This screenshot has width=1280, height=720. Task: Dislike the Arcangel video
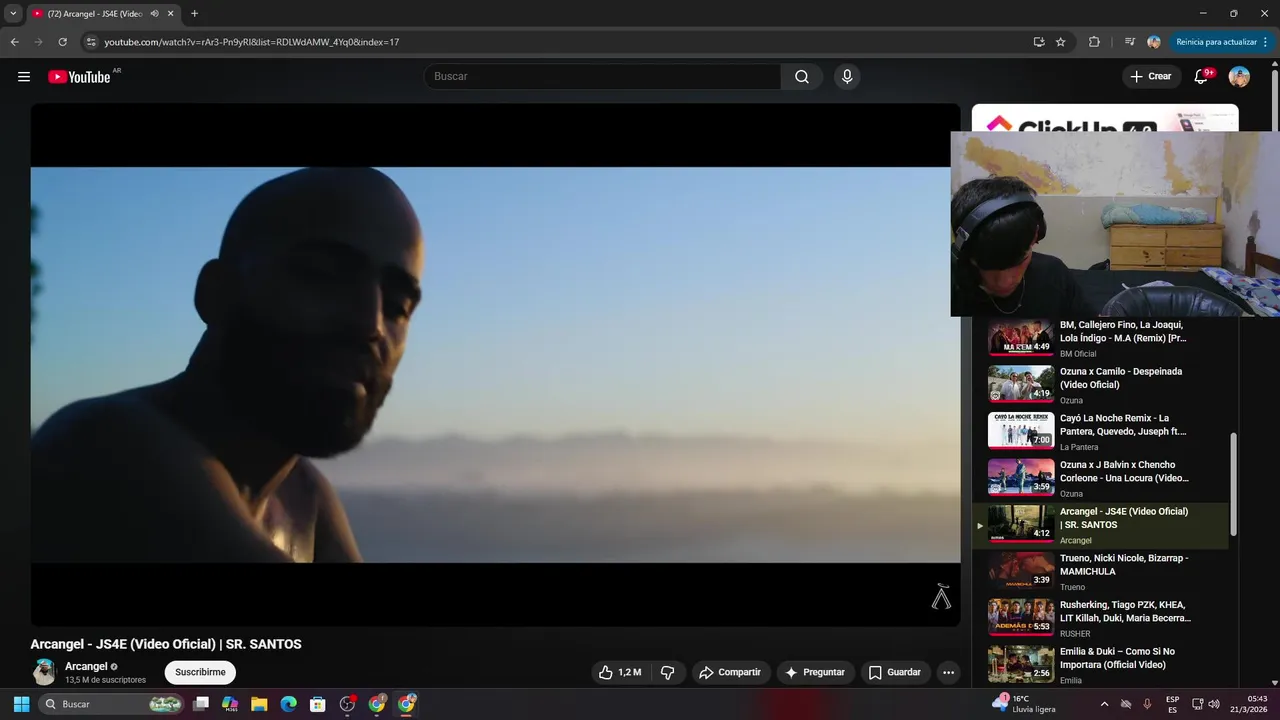[x=668, y=672]
